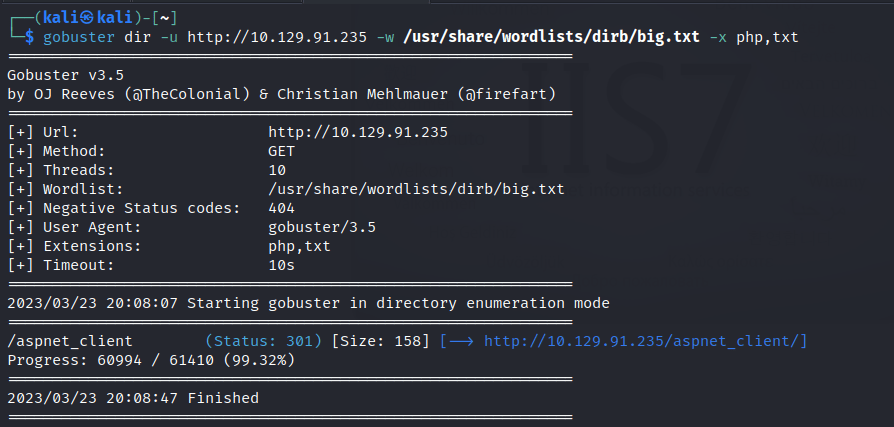Image resolution: width=894 pixels, height=427 pixels.
Task: Click the Gobuster v3.5 version header
Action: point(67,75)
